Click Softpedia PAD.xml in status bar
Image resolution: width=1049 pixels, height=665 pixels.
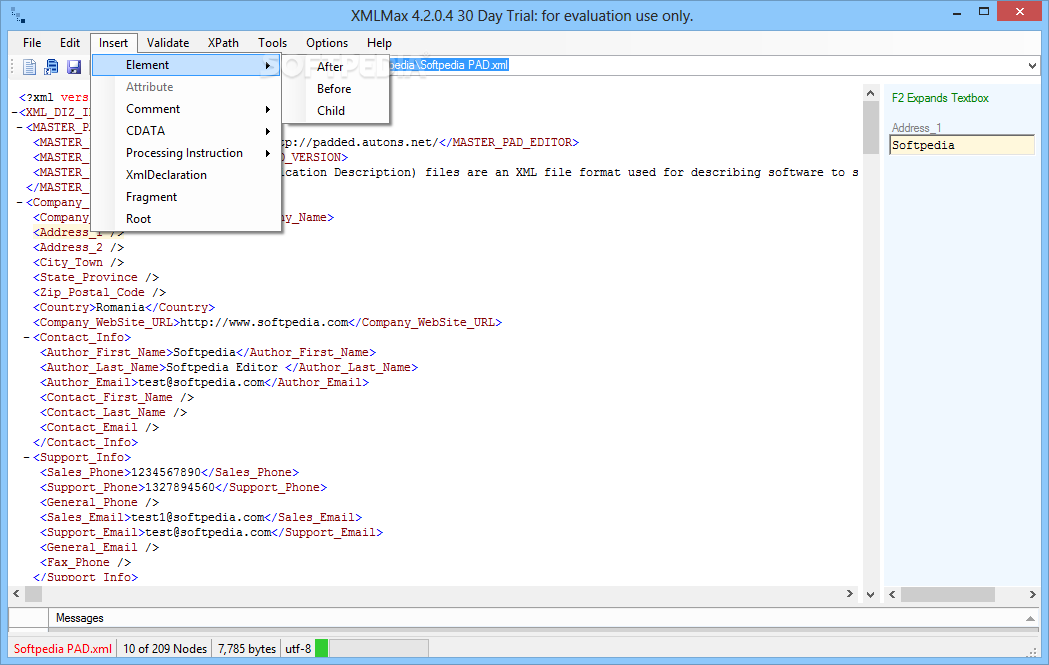coord(63,648)
